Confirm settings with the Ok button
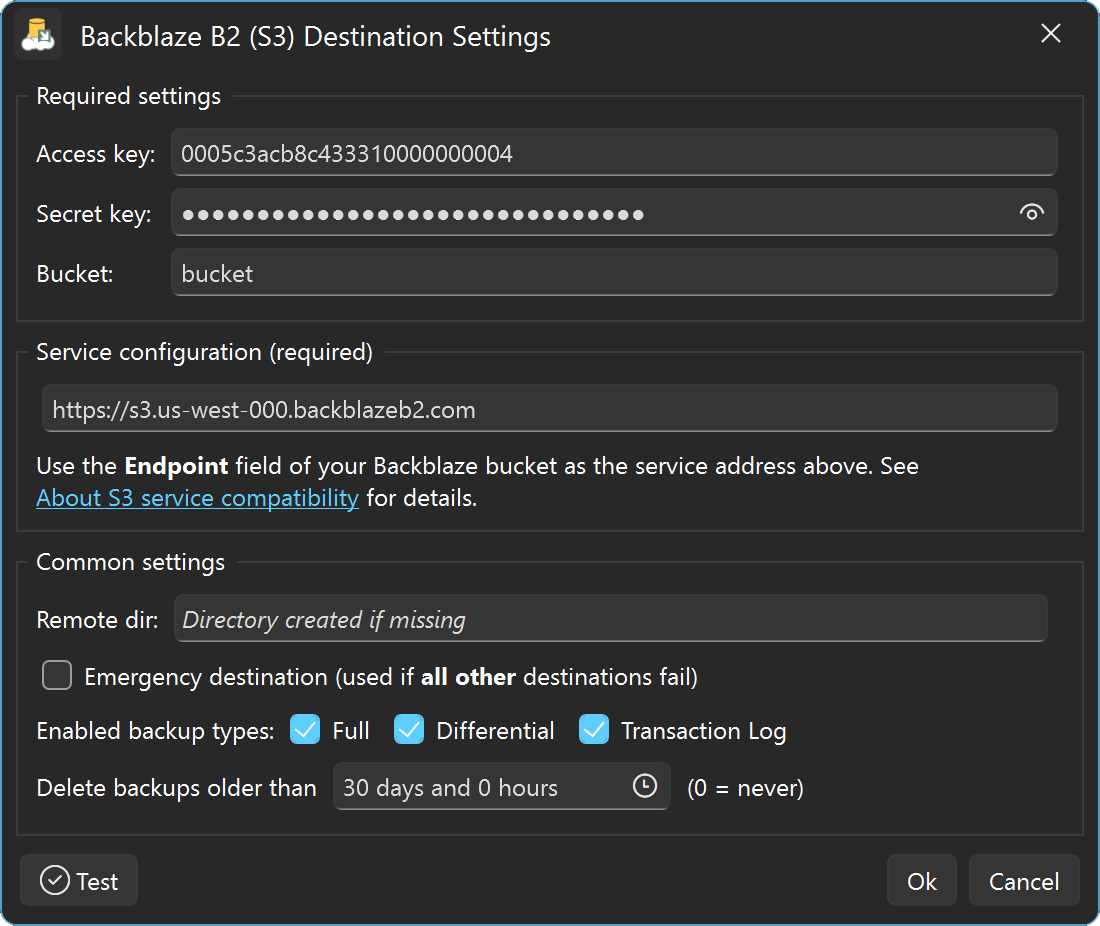The image size is (1100, 926). (x=921, y=880)
